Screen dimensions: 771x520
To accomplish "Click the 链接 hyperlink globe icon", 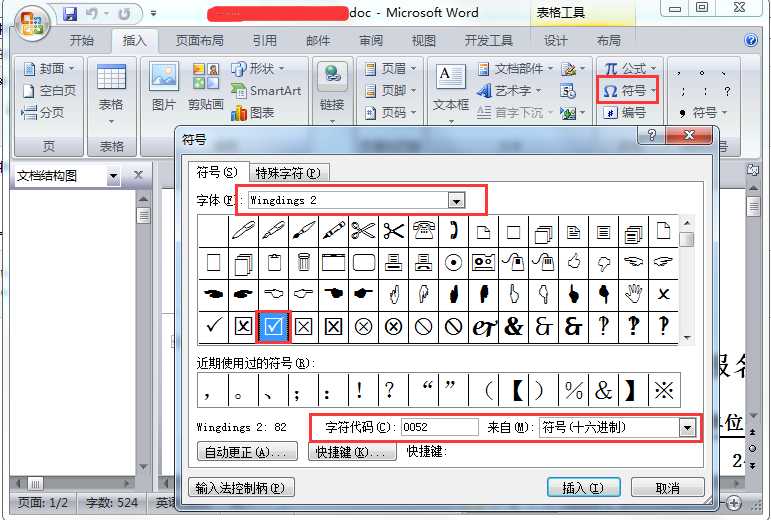I will 332,76.
